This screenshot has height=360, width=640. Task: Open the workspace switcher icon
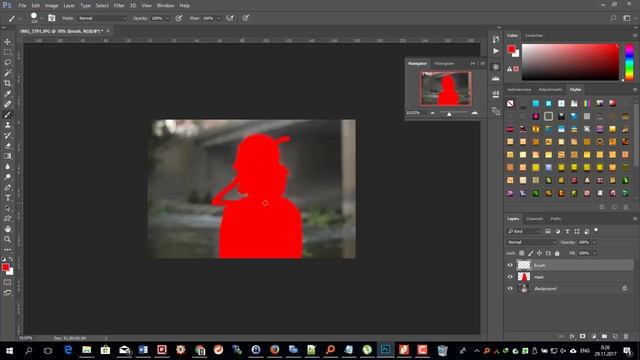(x=627, y=18)
